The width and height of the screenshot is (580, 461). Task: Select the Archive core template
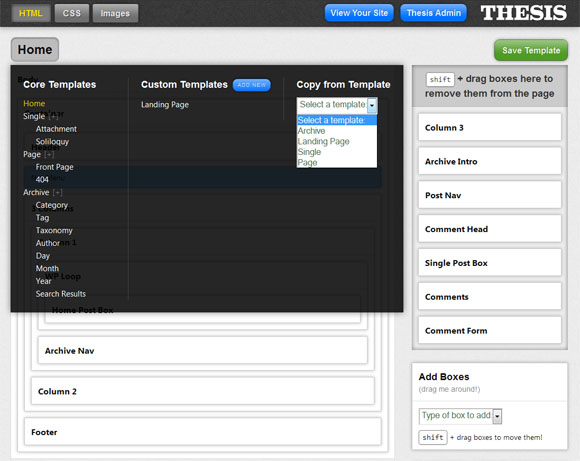[36, 192]
